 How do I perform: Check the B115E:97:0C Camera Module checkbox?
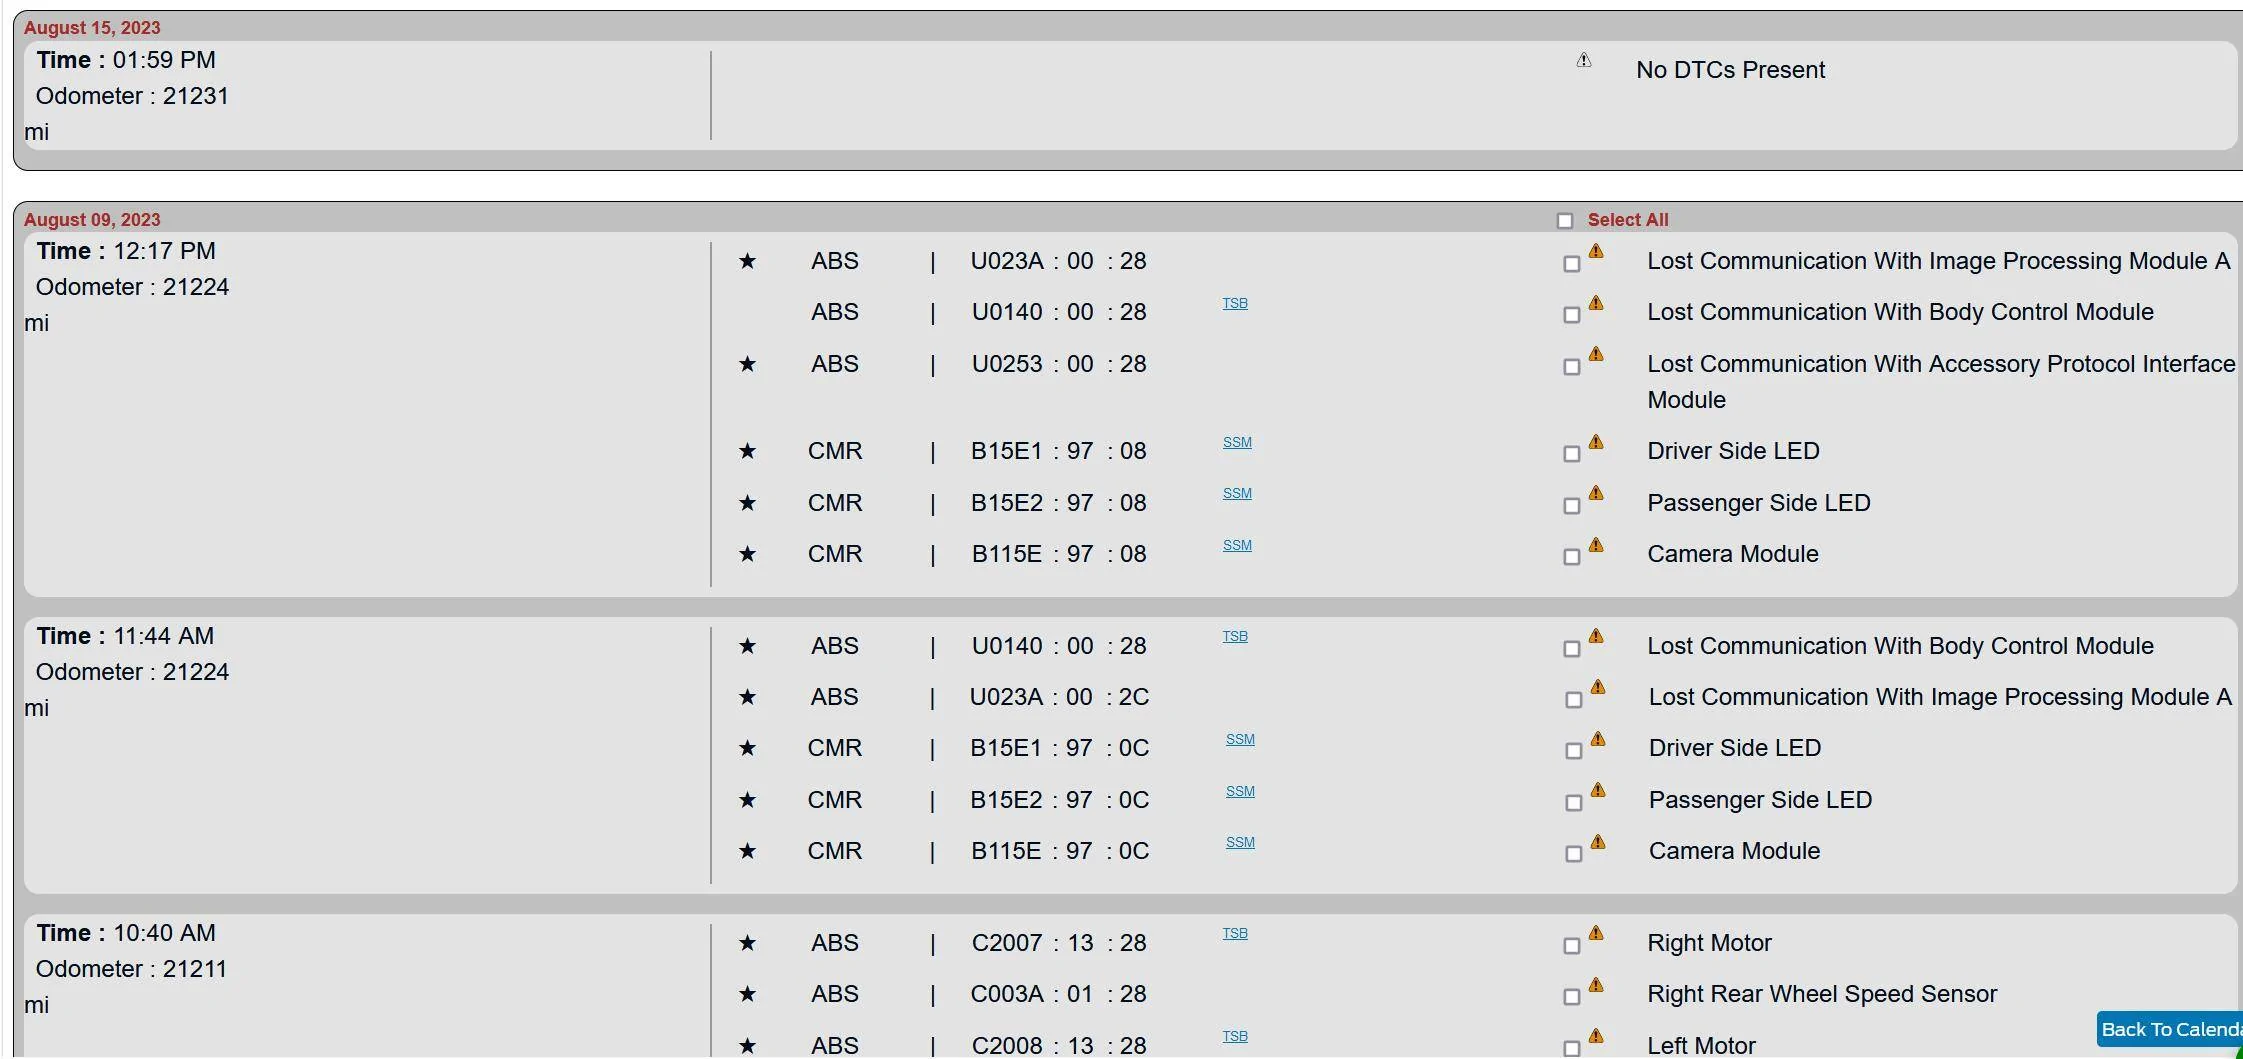tap(1573, 854)
